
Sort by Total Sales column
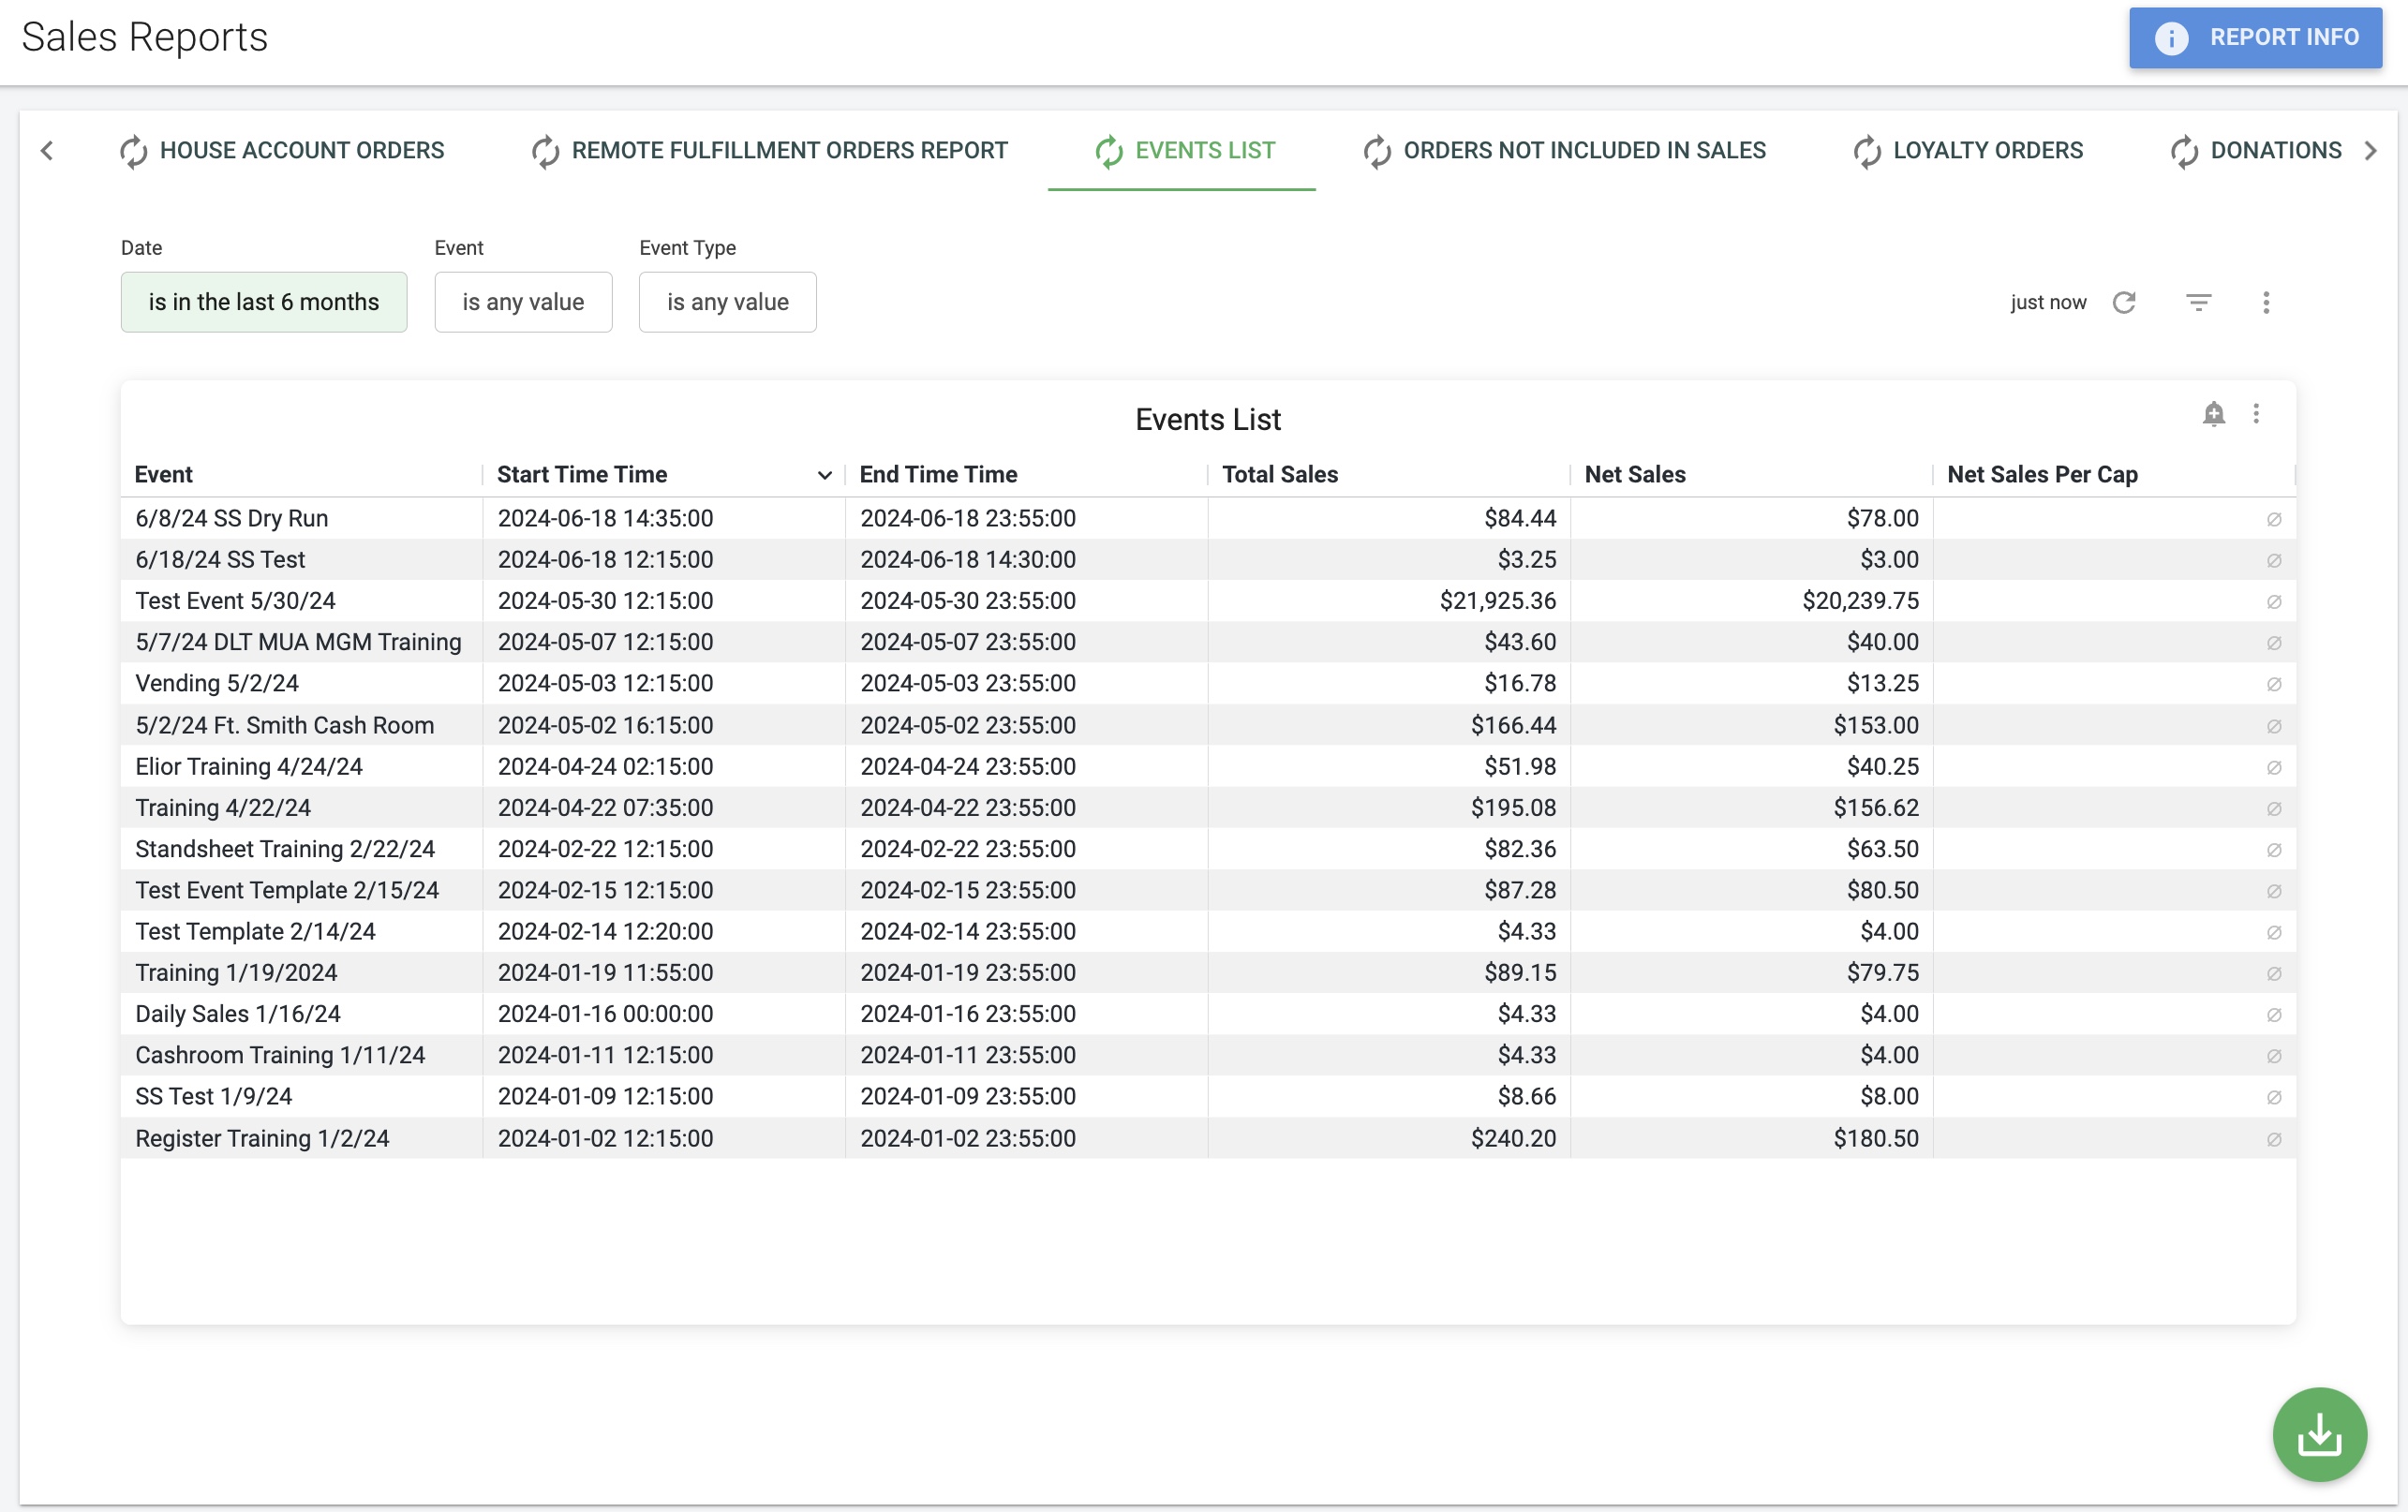[x=1280, y=475]
